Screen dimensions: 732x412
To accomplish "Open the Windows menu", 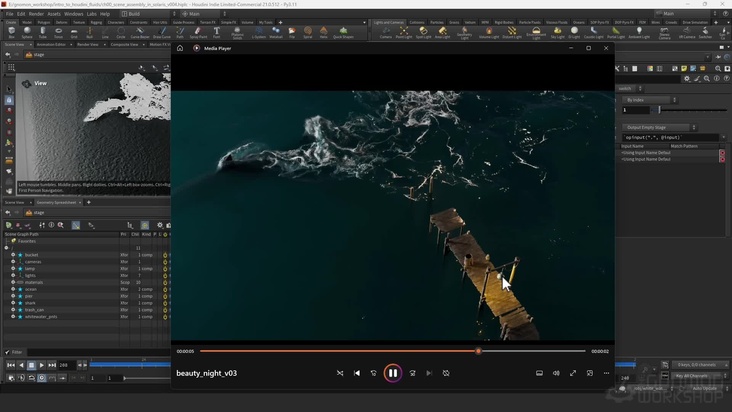I will click(74, 14).
